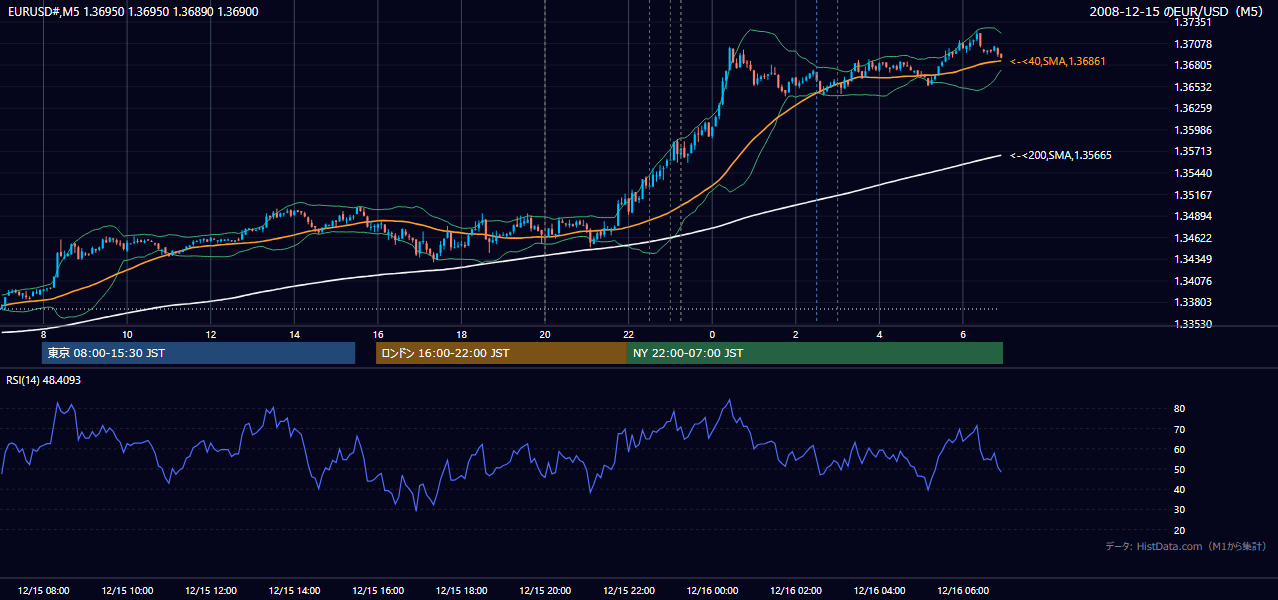Click hour tick 14 below the price chart
Image resolution: width=1278 pixels, height=600 pixels.
(x=294, y=334)
